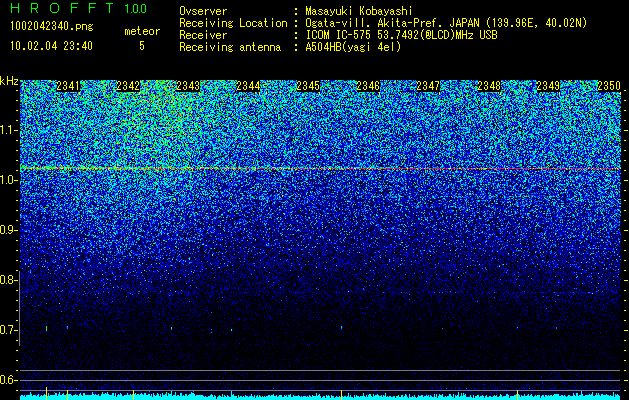Viewport: 629px width, 400px height.
Task: Click the Receiving Location label
Action: (x=233, y=23)
